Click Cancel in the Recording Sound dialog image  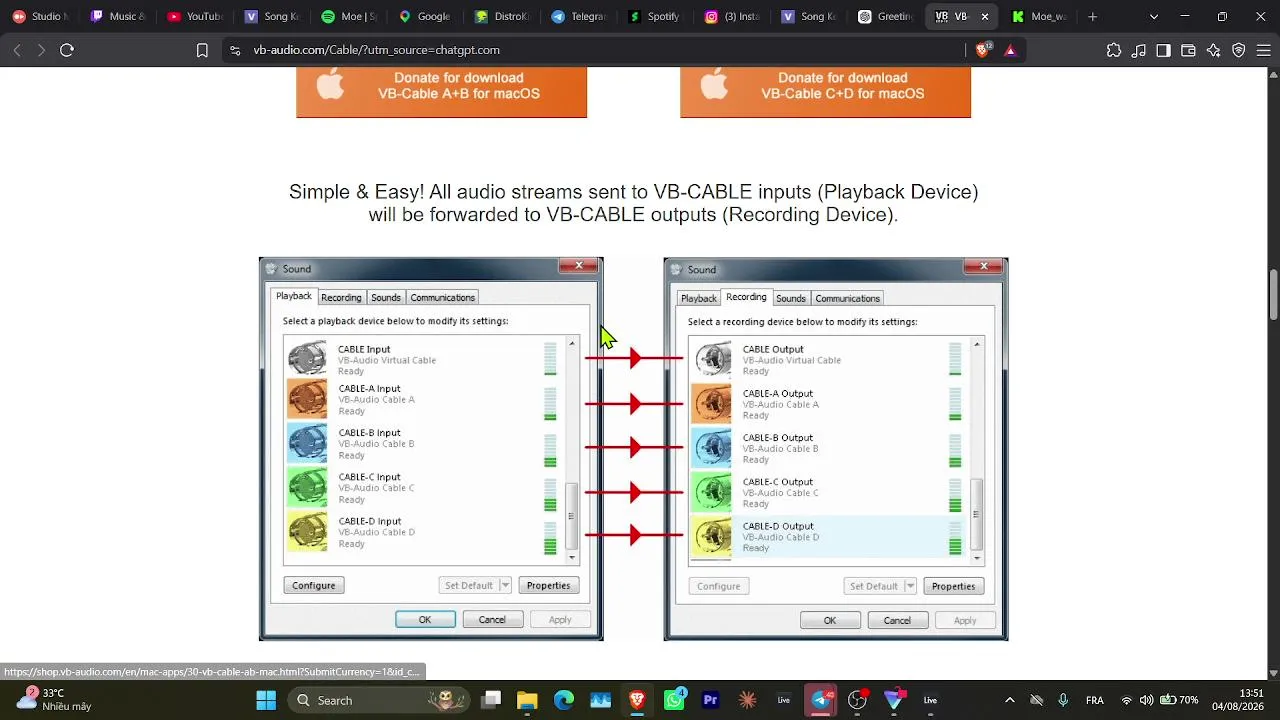click(x=897, y=621)
